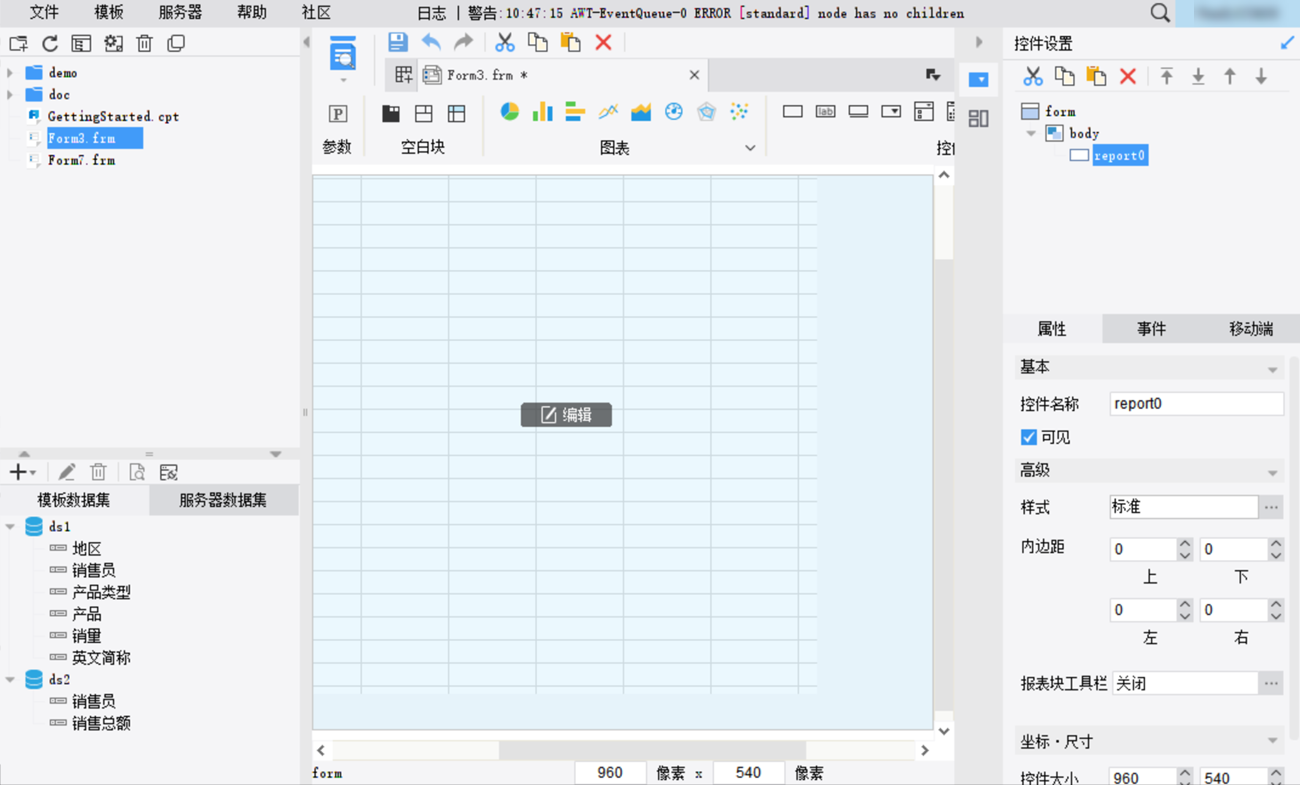Image resolution: width=1300 pixels, height=785 pixels.
Task: Open the add dataset plus dropdown
Action: (x=22, y=472)
